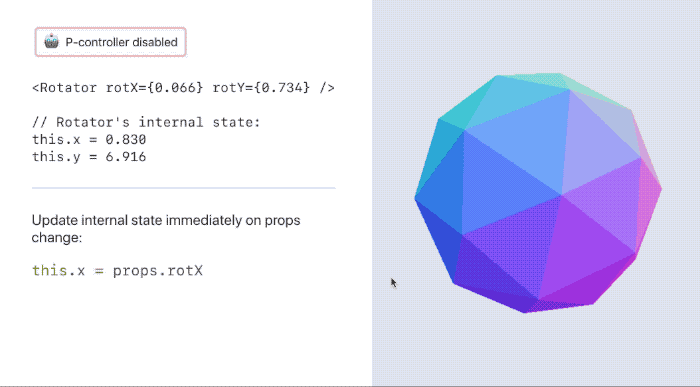Toggle the P-controller disabled button
The width and height of the screenshot is (700, 387).
tap(111, 42)
